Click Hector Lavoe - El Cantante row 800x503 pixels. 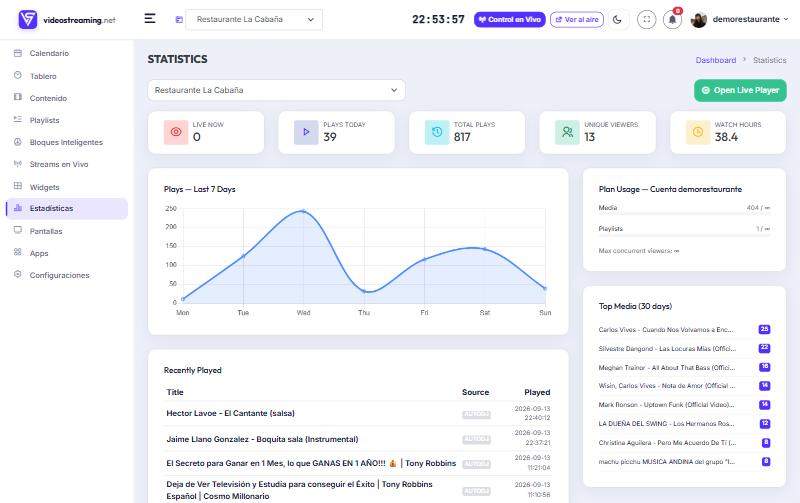pos(358,414)
